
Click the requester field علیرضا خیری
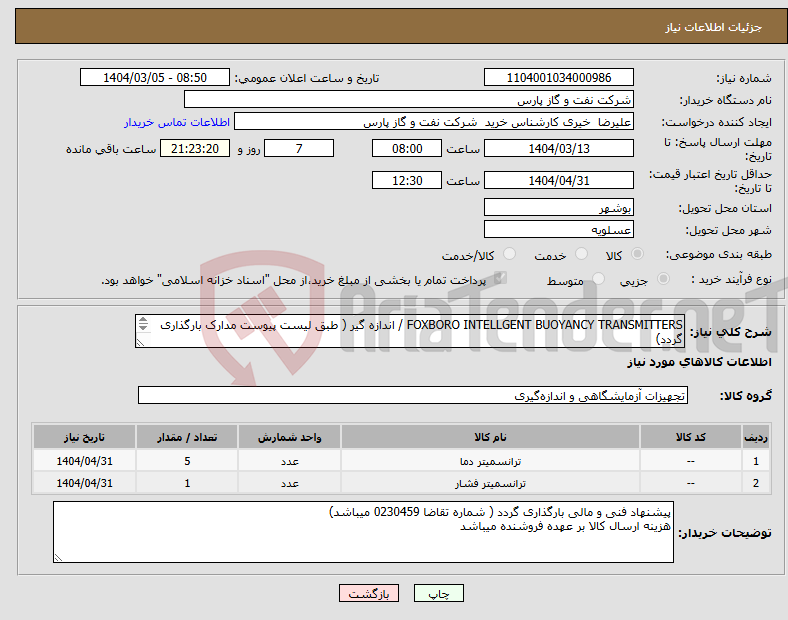tap(434, 122)
